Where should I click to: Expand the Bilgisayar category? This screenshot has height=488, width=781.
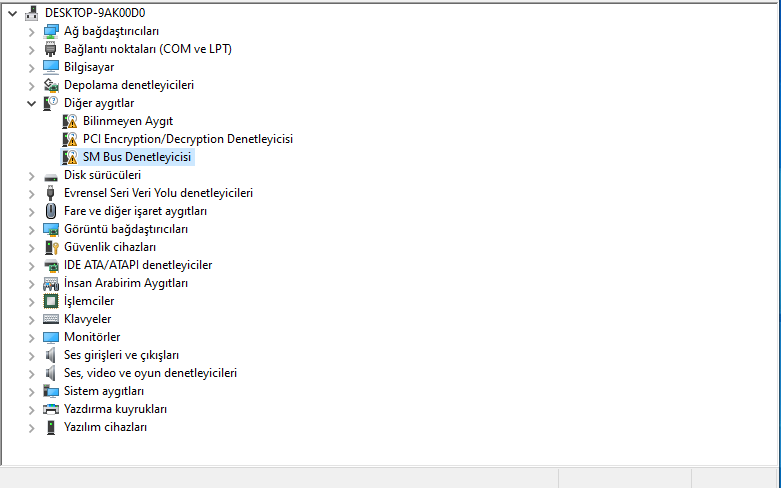click(31, 68)
